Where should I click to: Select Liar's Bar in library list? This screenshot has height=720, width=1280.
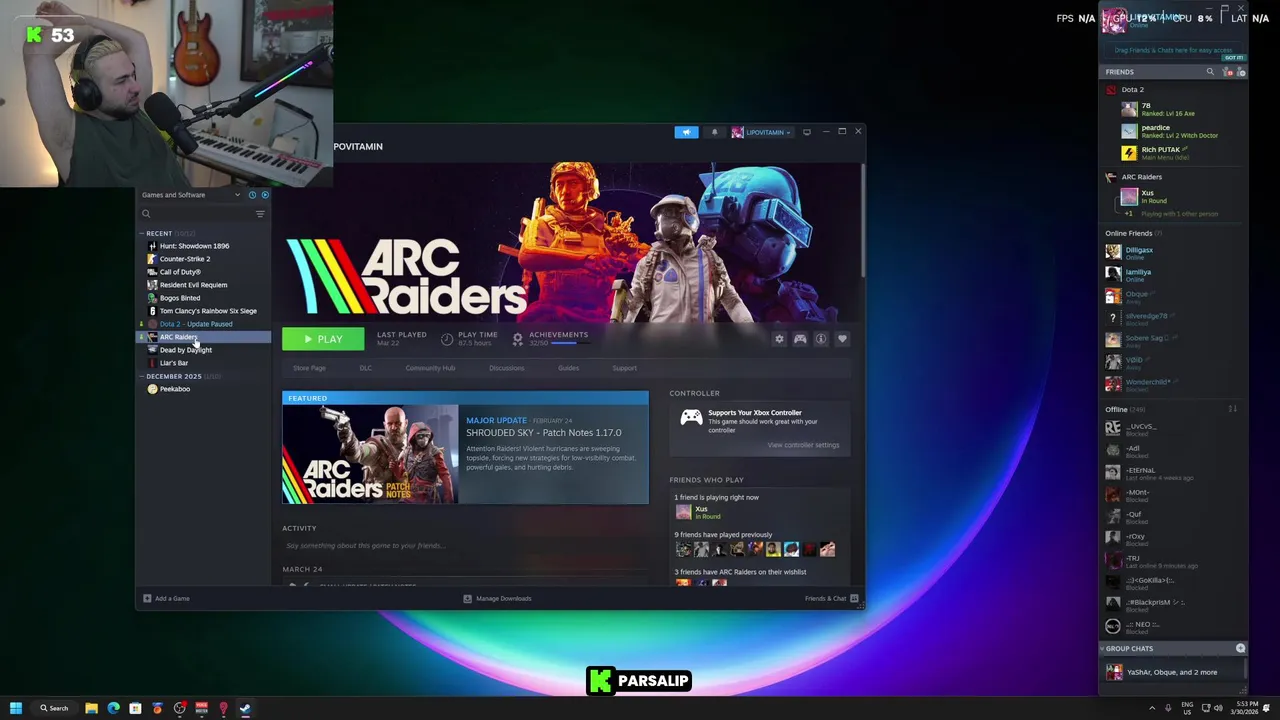[x=174, y=363]
